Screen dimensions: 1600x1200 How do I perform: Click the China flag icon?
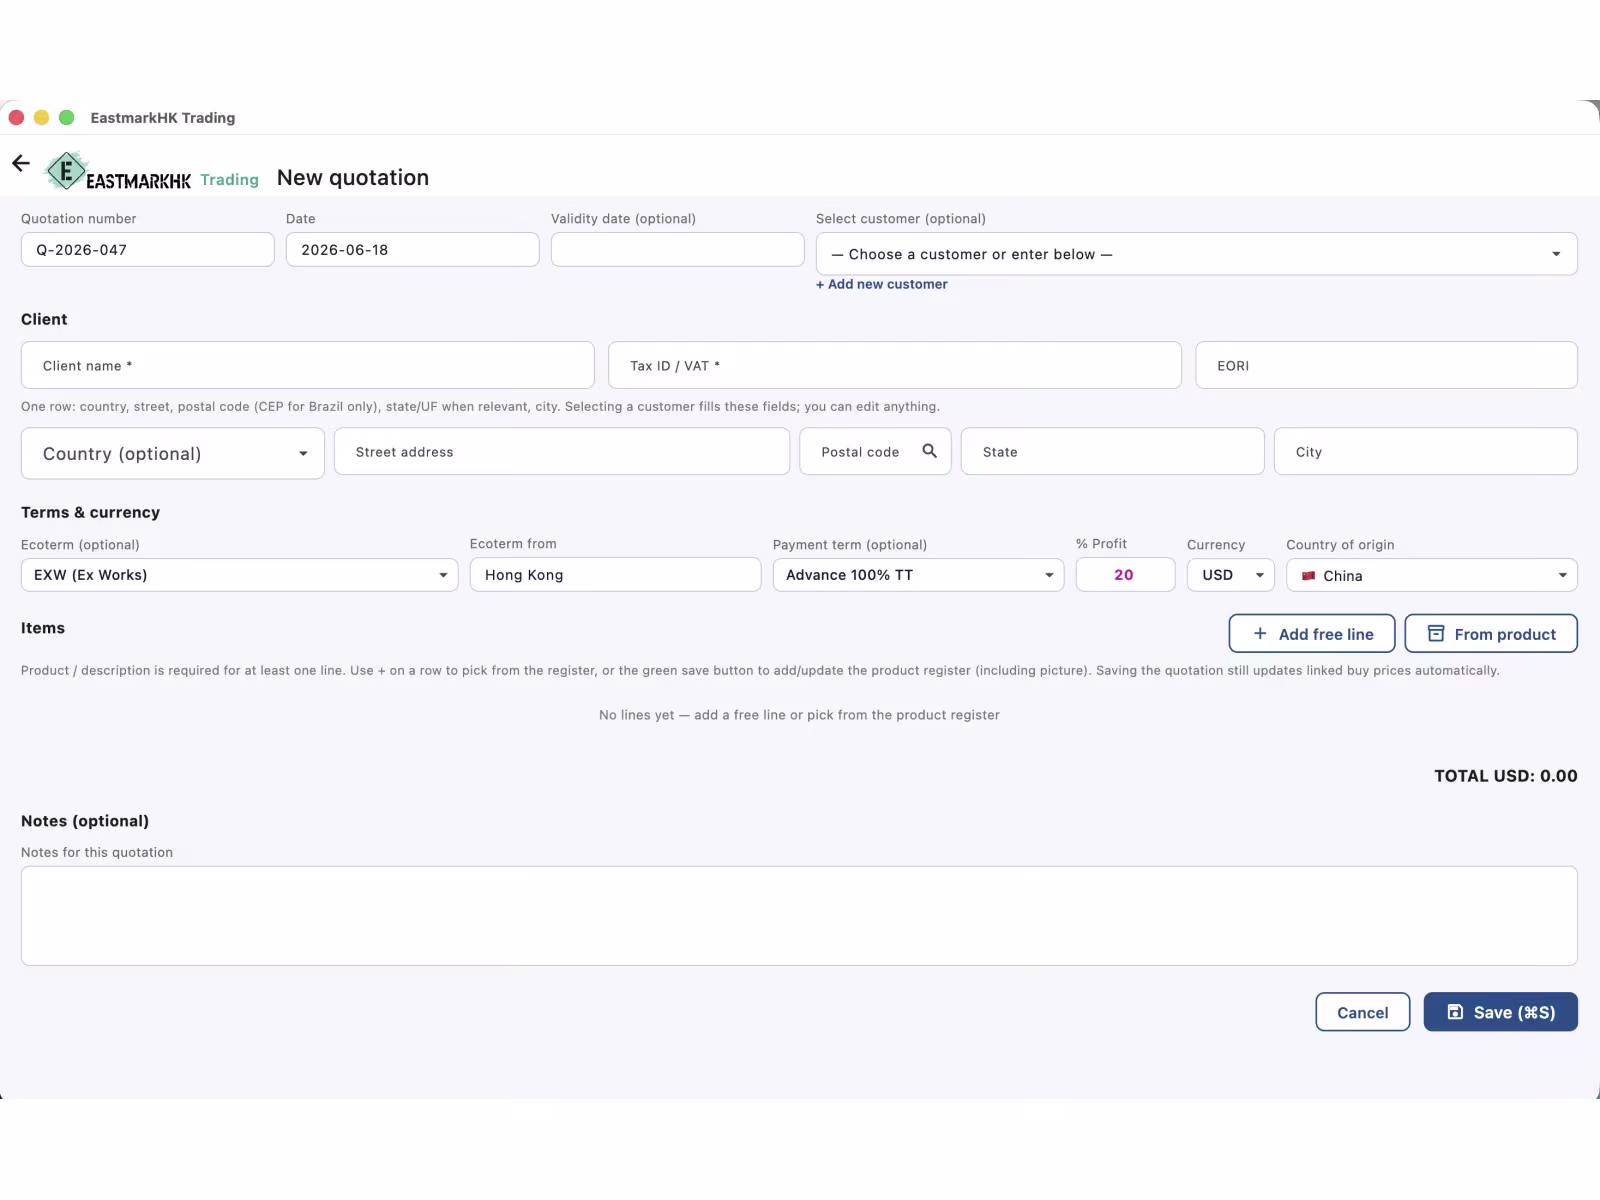coord(1308,576)
